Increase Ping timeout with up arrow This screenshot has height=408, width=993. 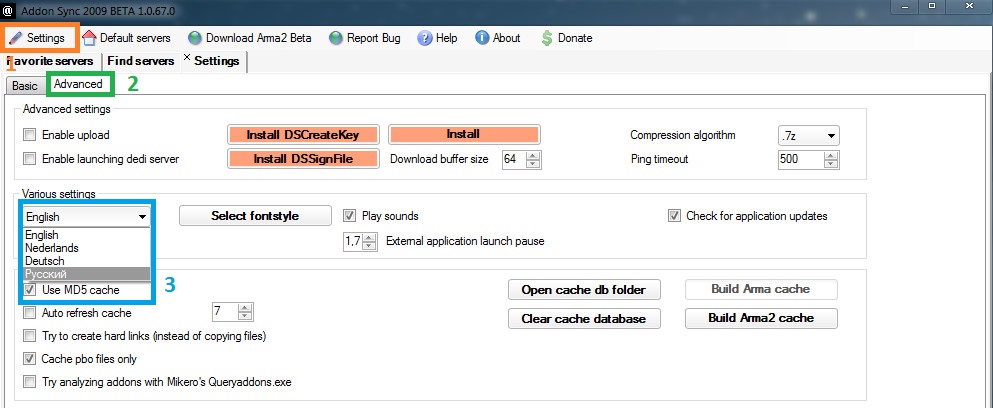tap(832, 155)
